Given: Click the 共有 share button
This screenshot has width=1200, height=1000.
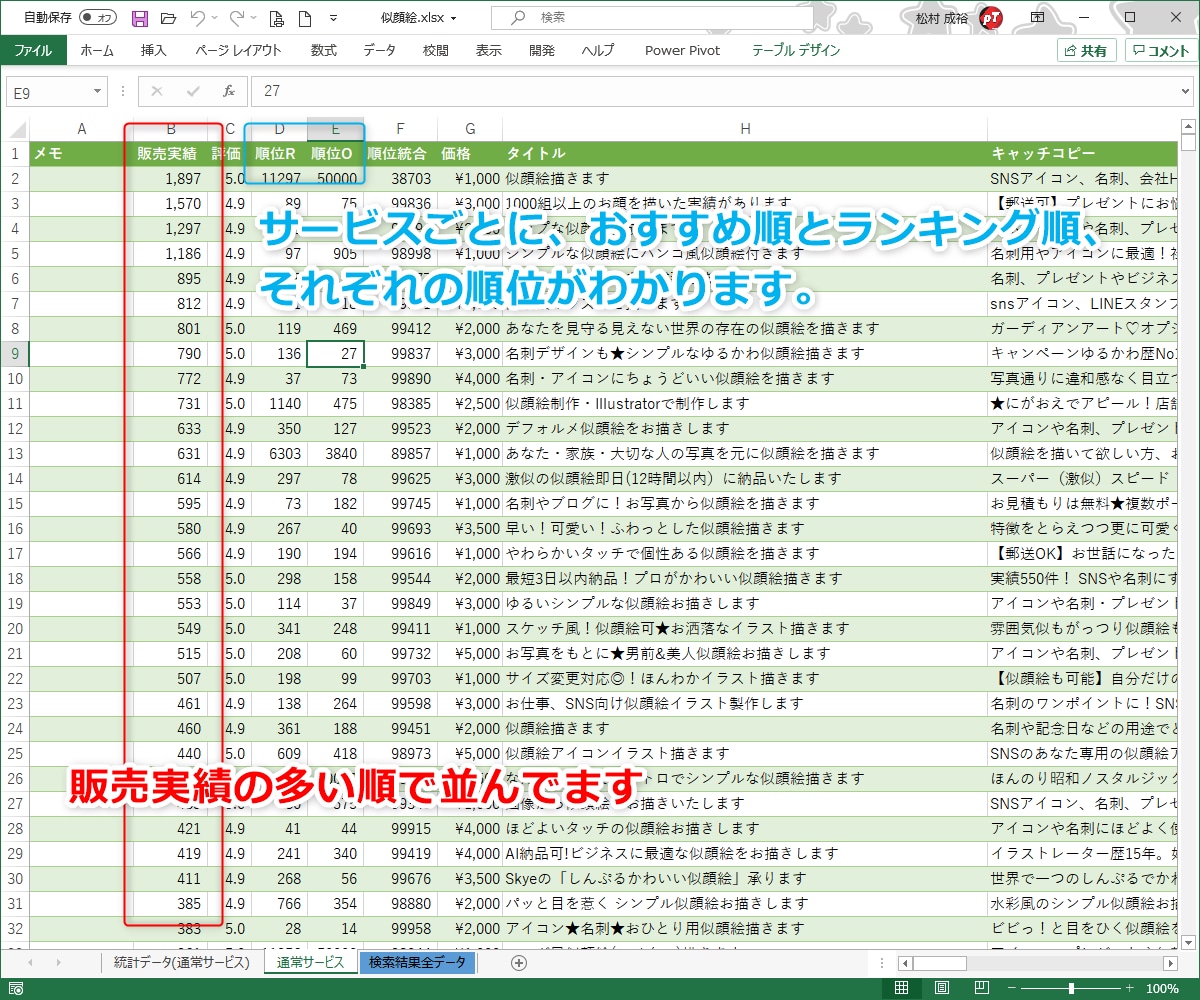Looking at the screenshot, I should click(x=1086, y=51).
